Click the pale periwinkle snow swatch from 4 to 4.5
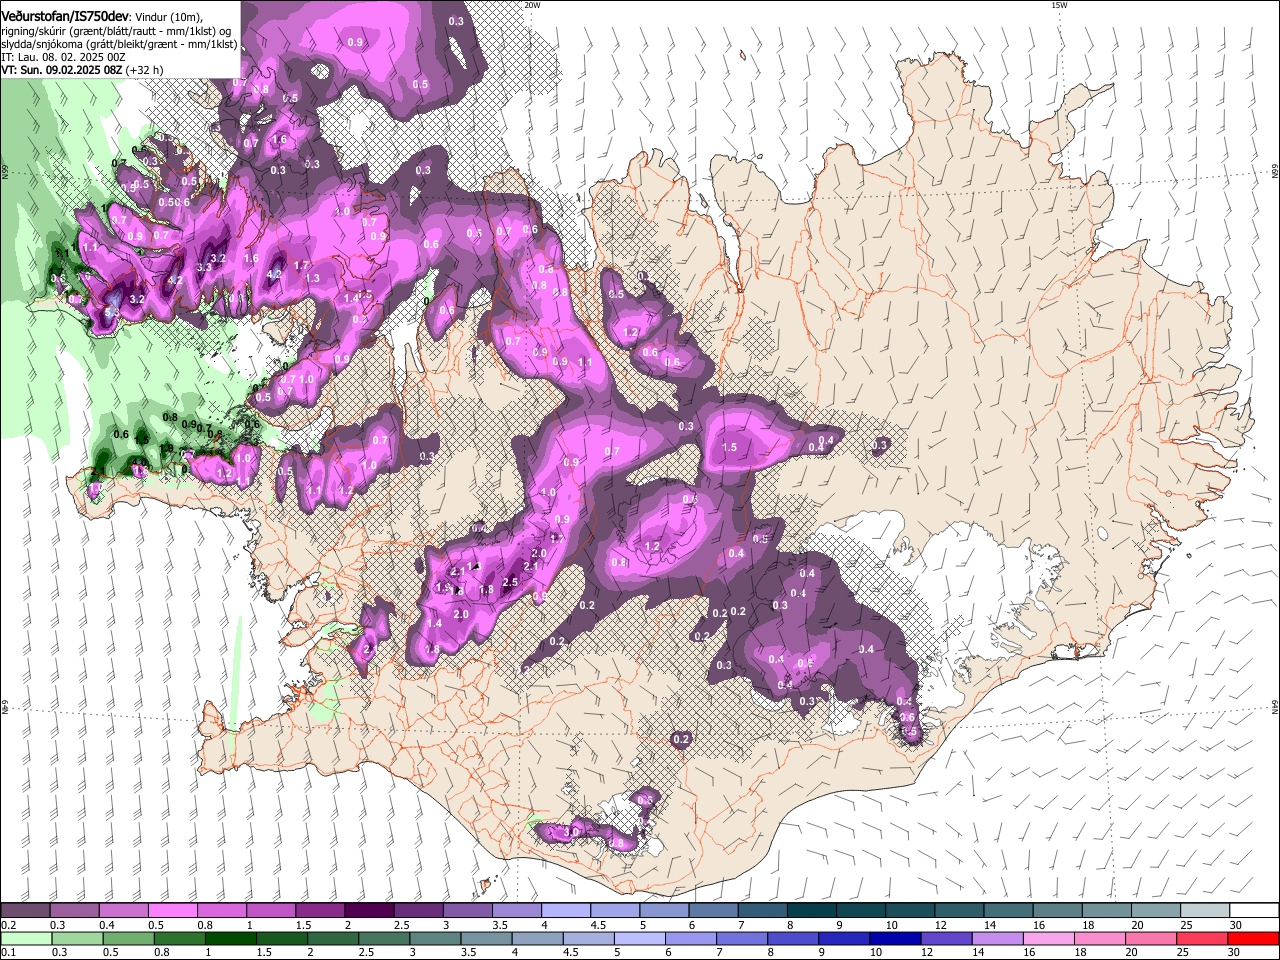The image size is (1280, 960). [566, 911]
